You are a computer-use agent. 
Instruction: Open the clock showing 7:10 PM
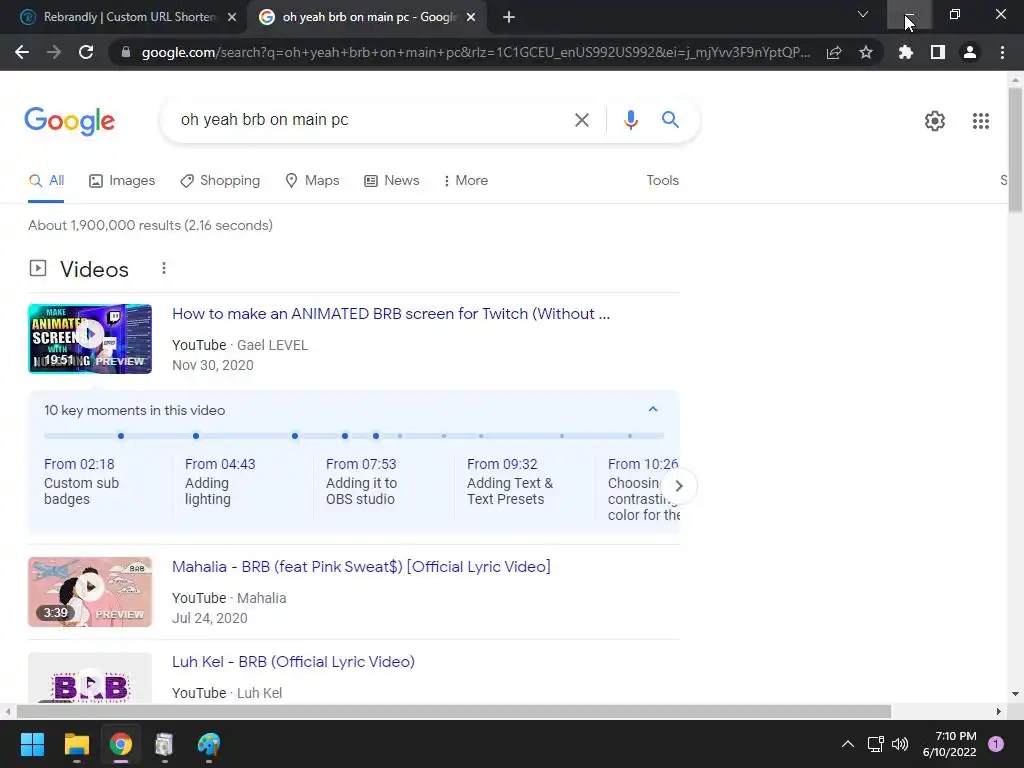[950, 744]
